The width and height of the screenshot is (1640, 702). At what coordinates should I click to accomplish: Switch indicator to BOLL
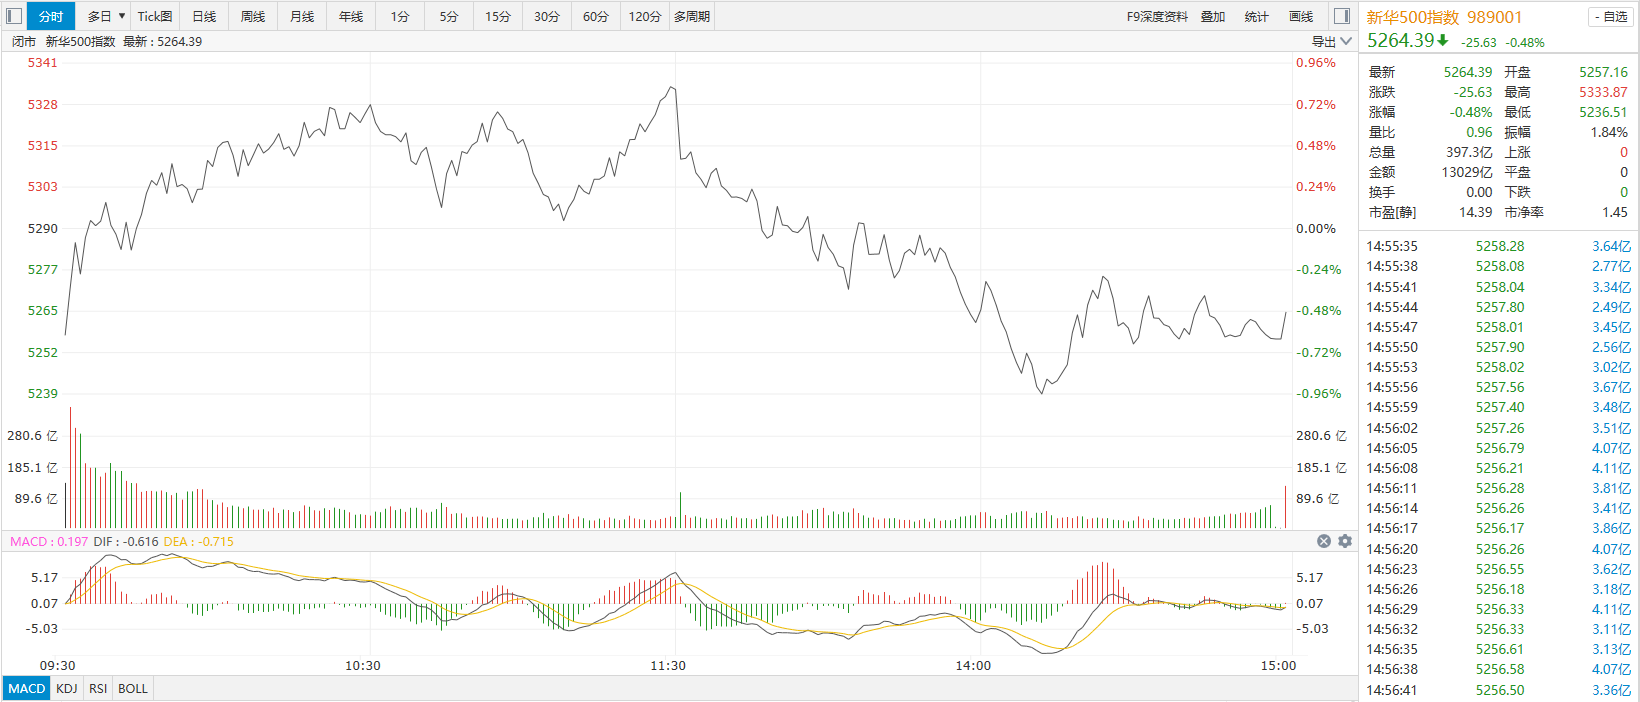click(x=133, y=688)
